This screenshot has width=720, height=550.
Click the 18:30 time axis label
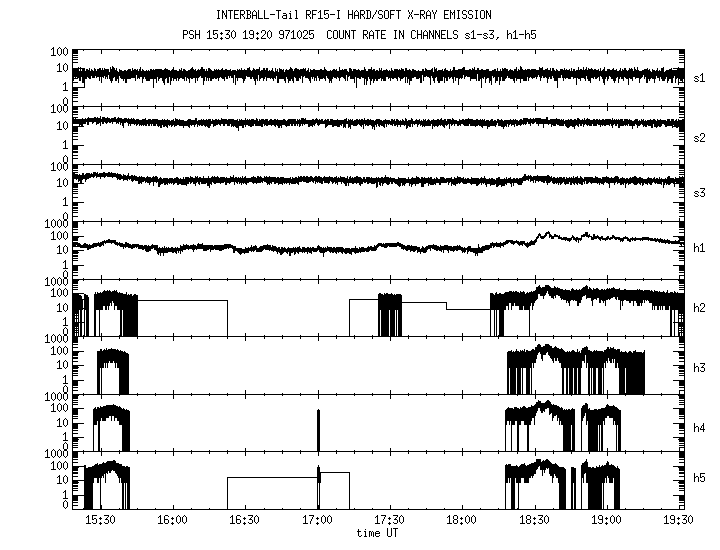click(534, 521)
